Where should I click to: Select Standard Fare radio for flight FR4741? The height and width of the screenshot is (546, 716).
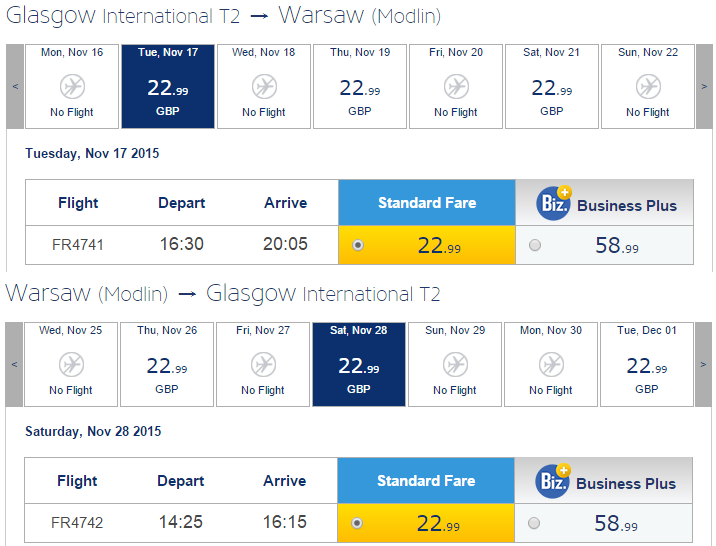(x=358, y=245)
